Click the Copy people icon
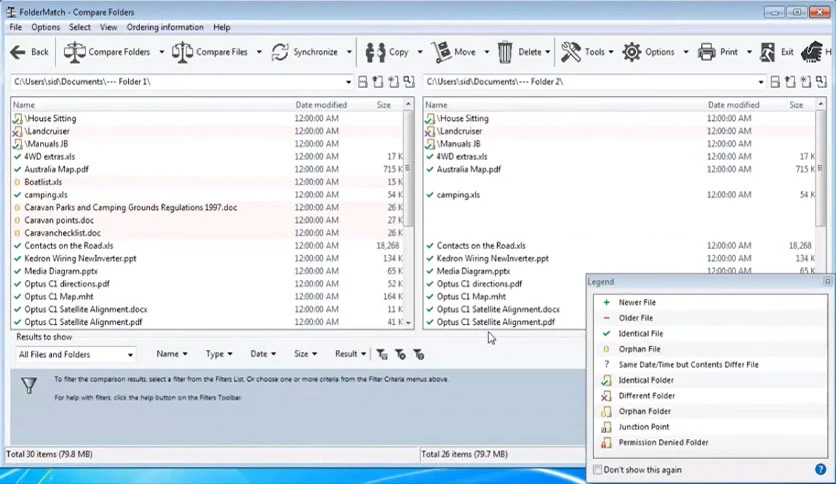Screen dimensions: 836x484 (375, 52)
